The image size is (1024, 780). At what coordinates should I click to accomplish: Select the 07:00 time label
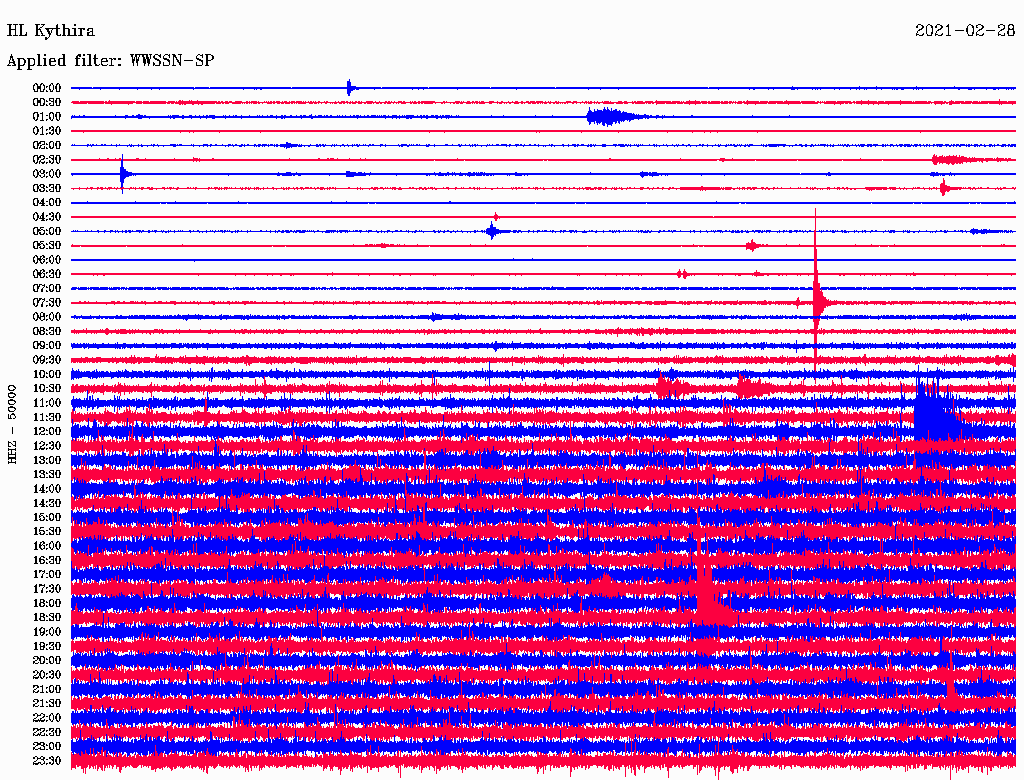47,288
